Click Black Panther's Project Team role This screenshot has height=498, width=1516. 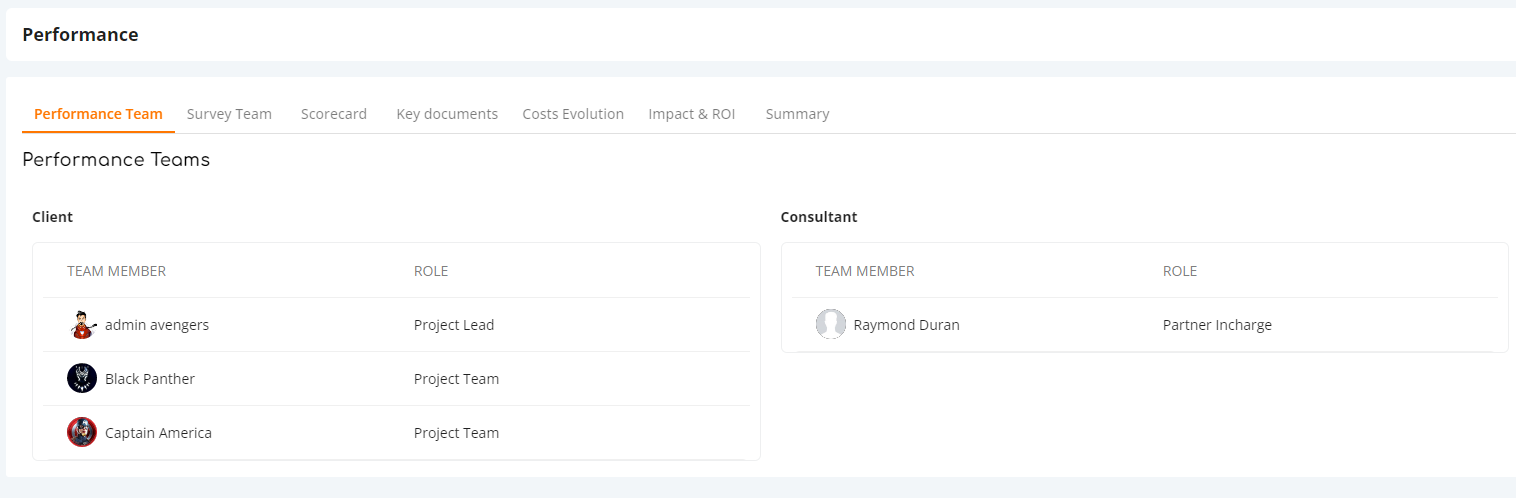[x=456, y=379]
